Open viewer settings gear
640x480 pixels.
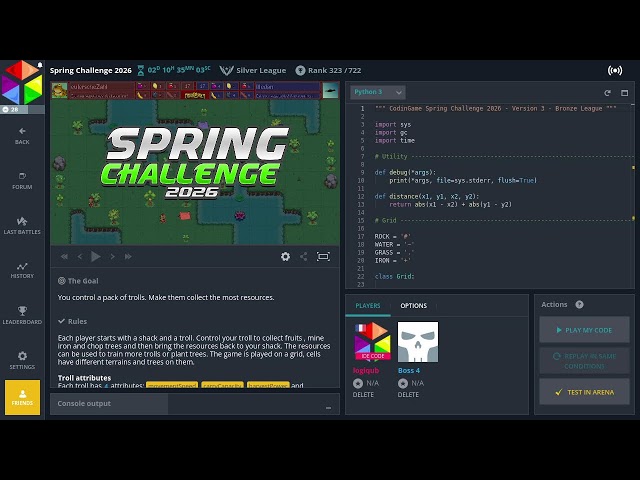click(x=285, y=256)
